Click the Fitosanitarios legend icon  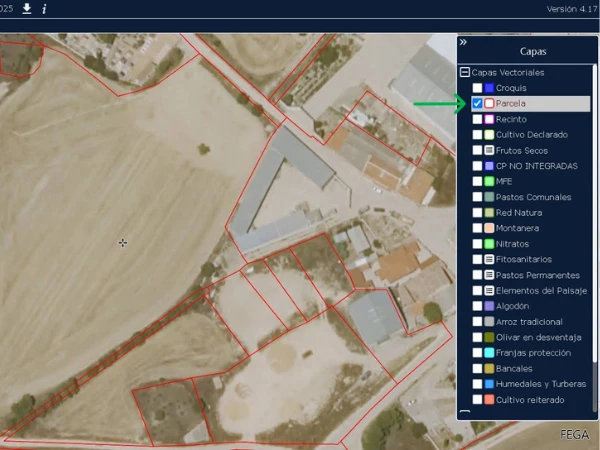489,259
